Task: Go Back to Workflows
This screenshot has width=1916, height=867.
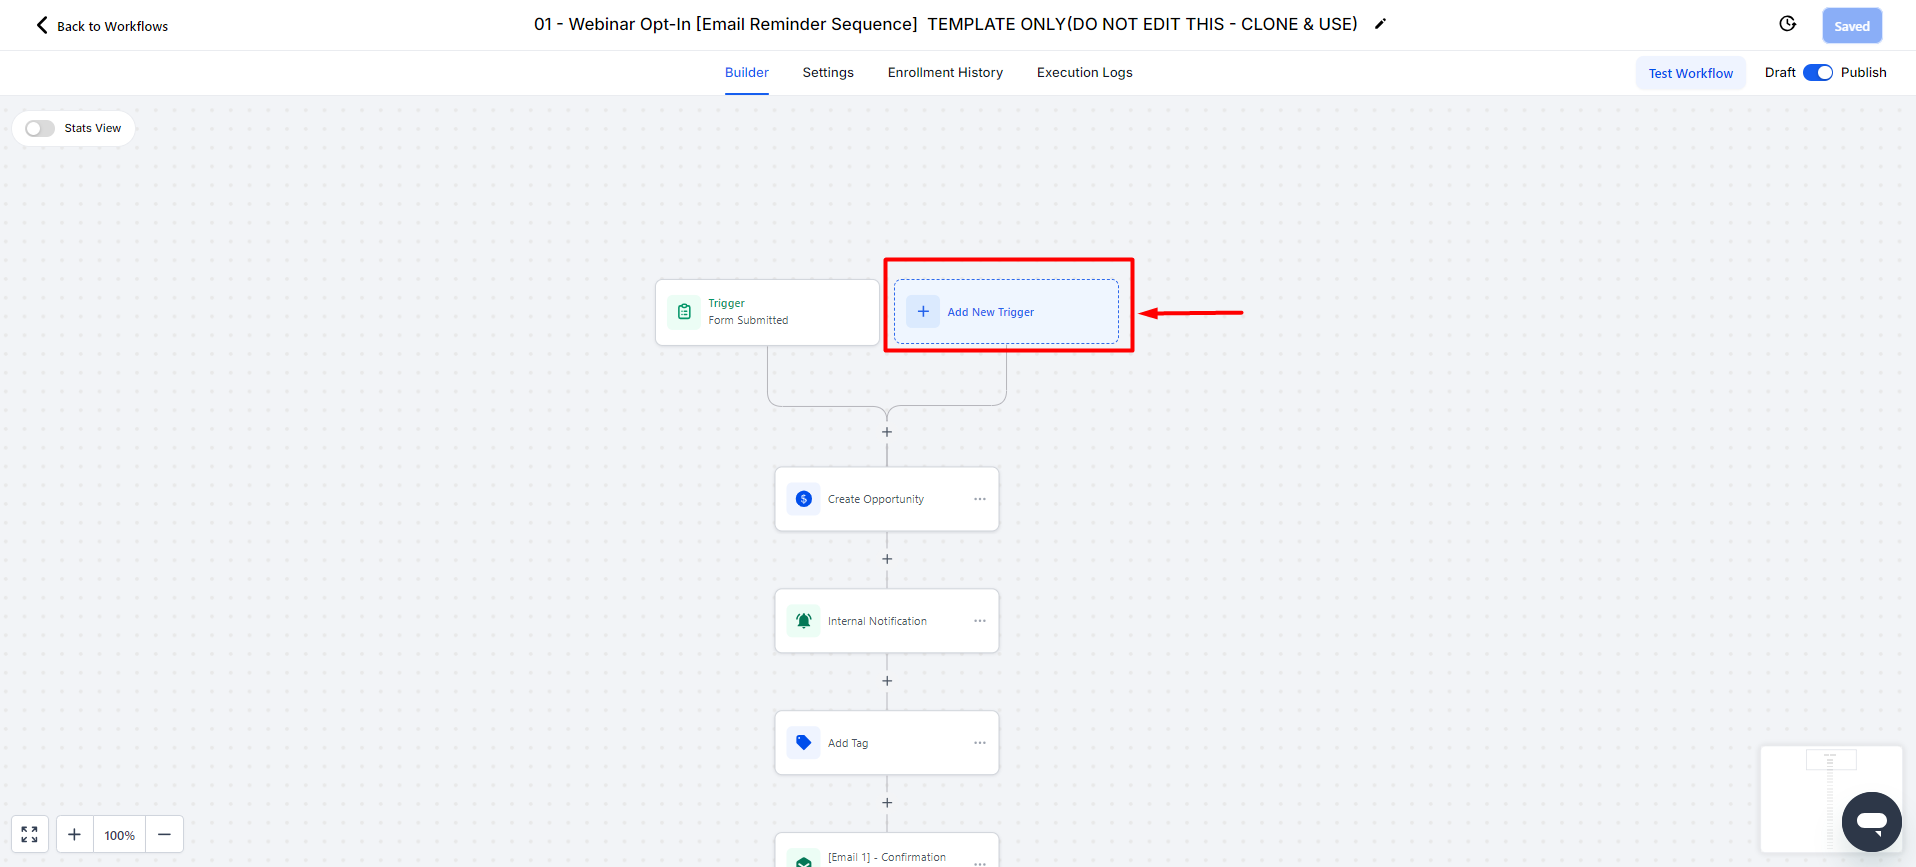Action: [x=102, y=26]
